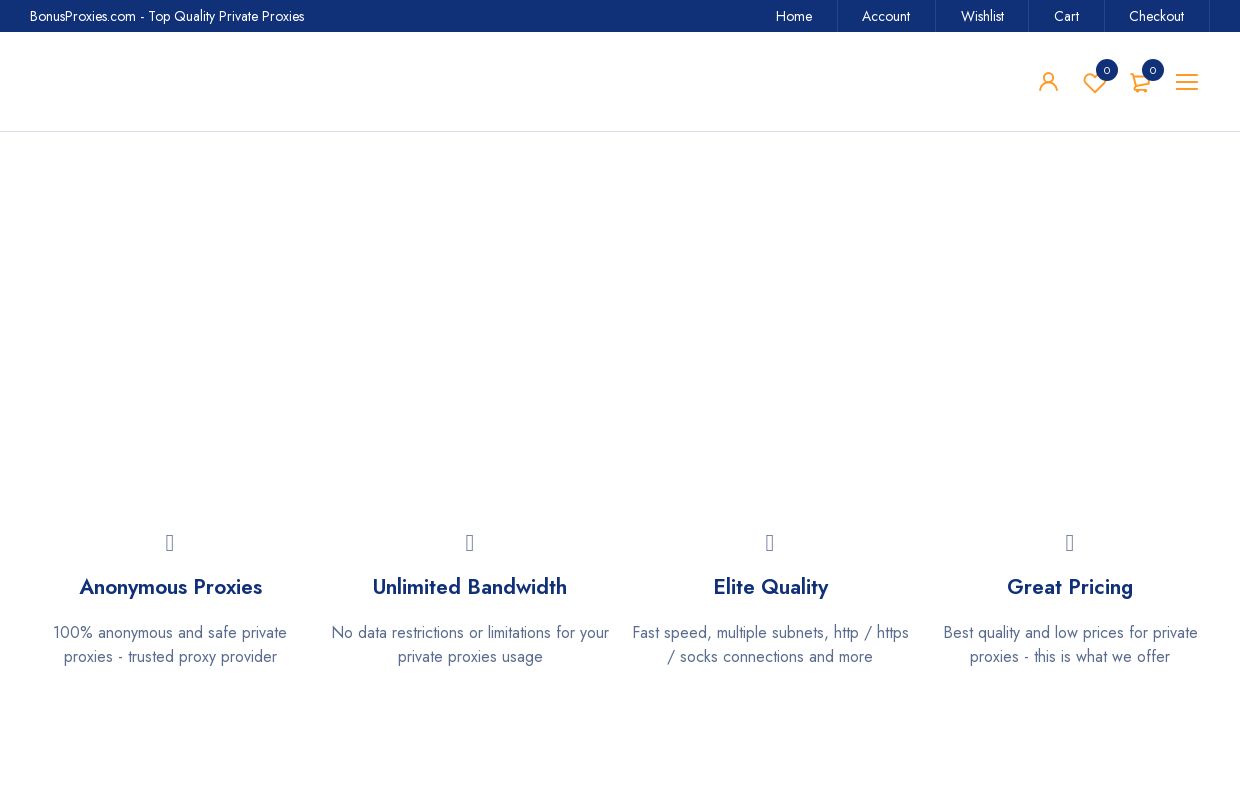Viewport: 1240px width, 800px height.
Task: Click the wishlist heart icon in header
Action: (1095, 85)
